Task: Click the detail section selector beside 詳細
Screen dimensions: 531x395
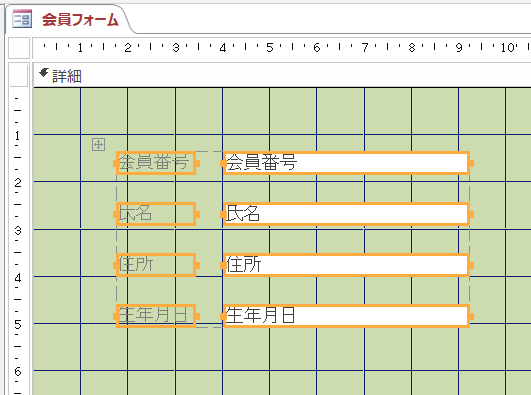Action: 19,75
